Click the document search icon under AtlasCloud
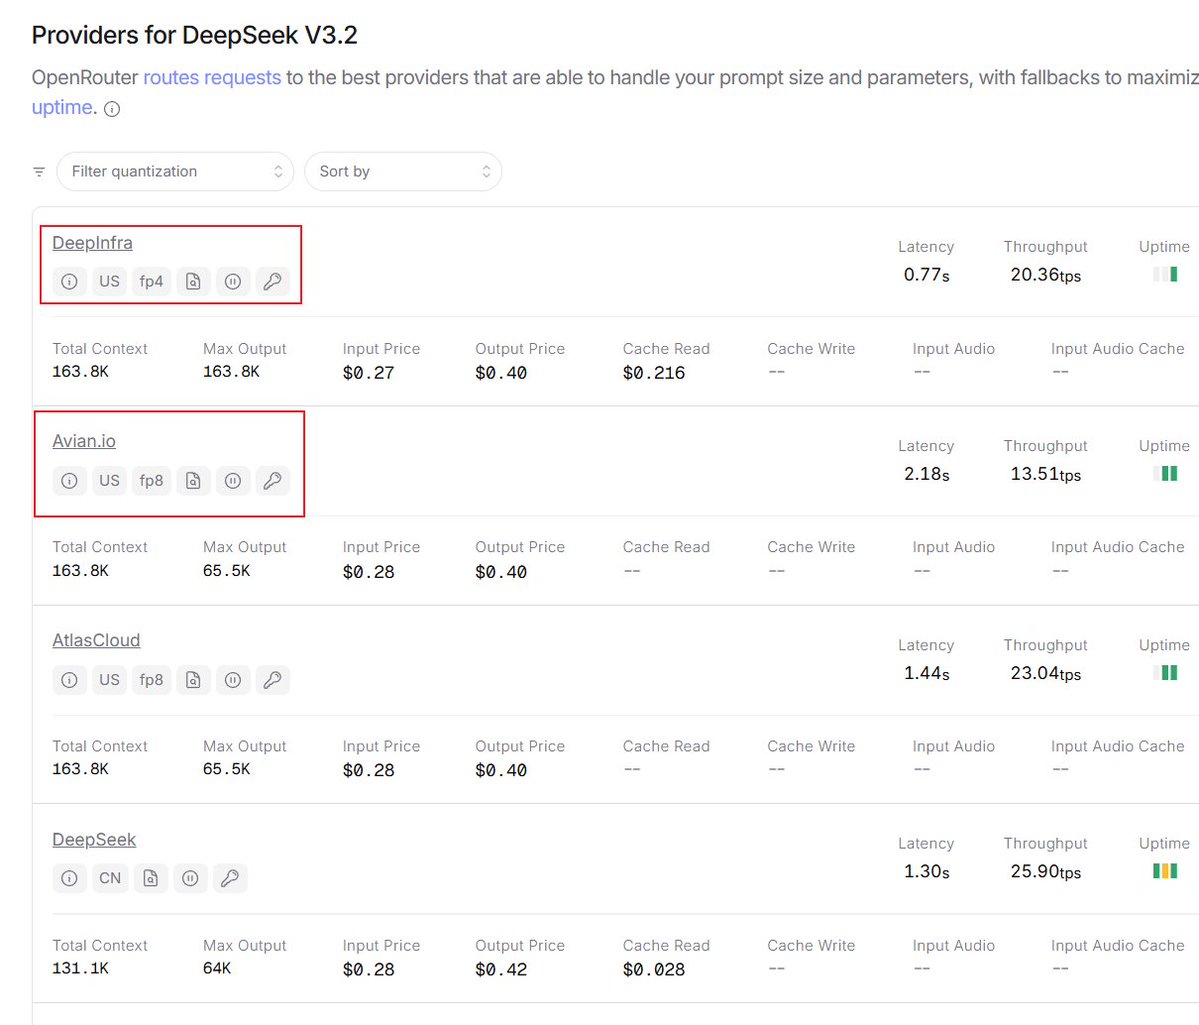The height and width of the screenshot is (1025, 1199). tap(193, 680)
